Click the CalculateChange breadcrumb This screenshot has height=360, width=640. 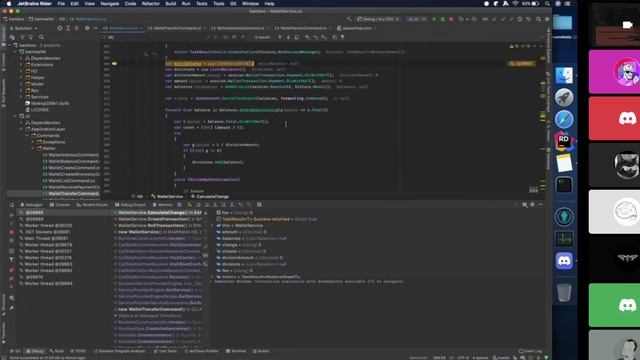pyautogui.click(x=210, y=197)
